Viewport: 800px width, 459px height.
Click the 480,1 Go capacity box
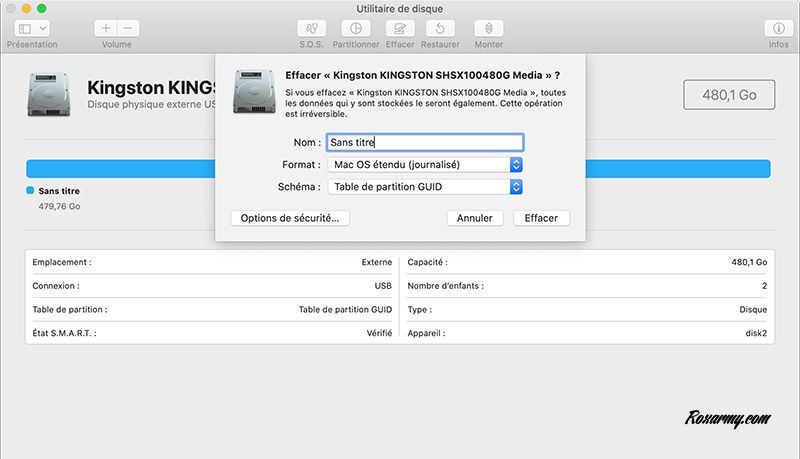(728, 94)
